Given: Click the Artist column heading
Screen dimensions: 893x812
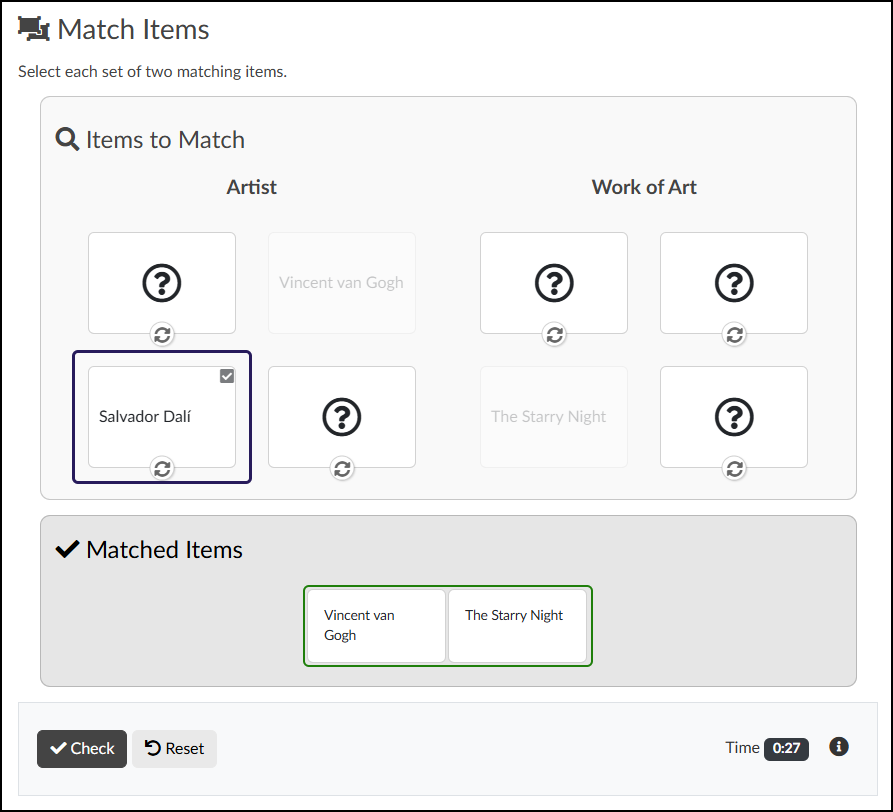Looking at the screenshot, I should (251, 187).
